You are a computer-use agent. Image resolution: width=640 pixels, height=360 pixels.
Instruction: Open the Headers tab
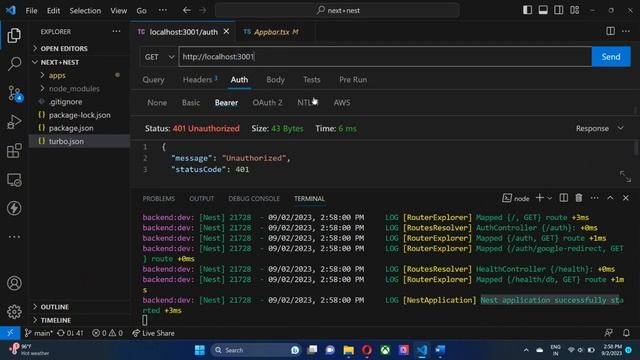200,80
